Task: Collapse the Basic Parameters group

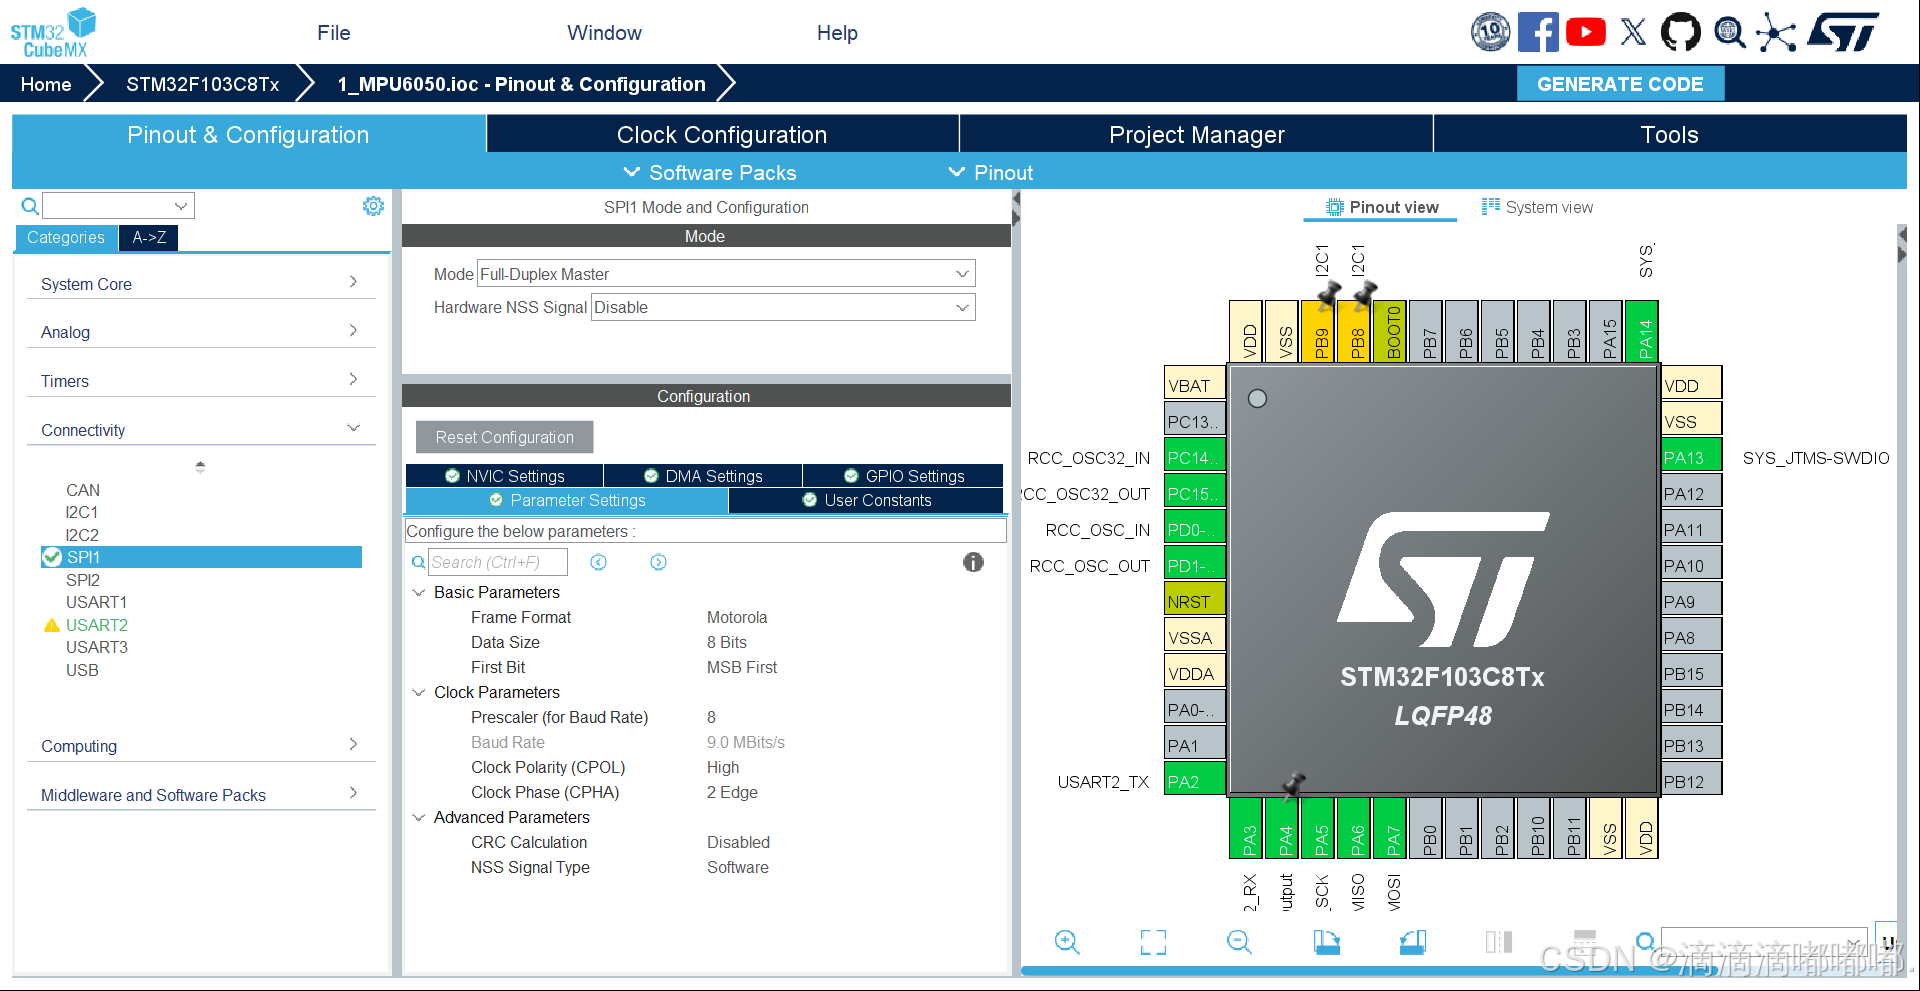Action: click(419, 593)
